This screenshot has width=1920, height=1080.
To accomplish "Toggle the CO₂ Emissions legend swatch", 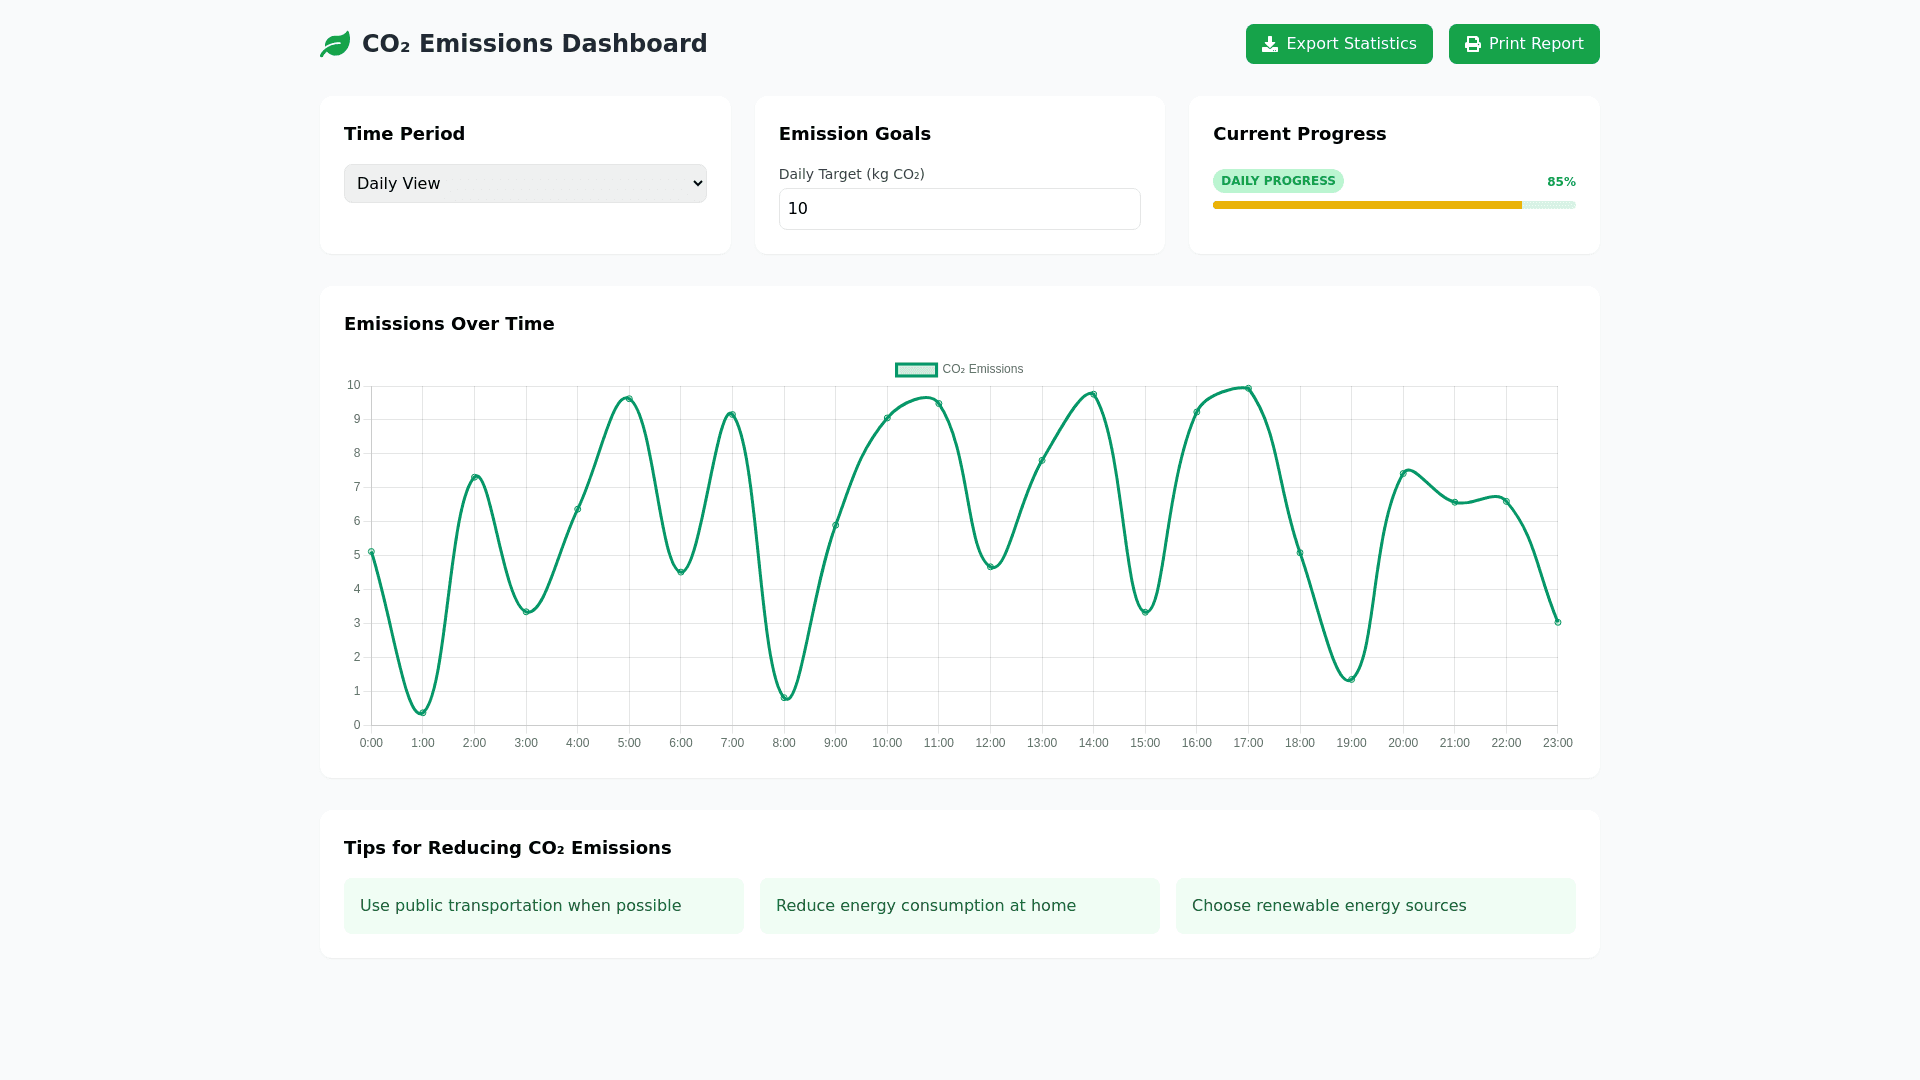I will pyautogui.click(x=916, y=370).
